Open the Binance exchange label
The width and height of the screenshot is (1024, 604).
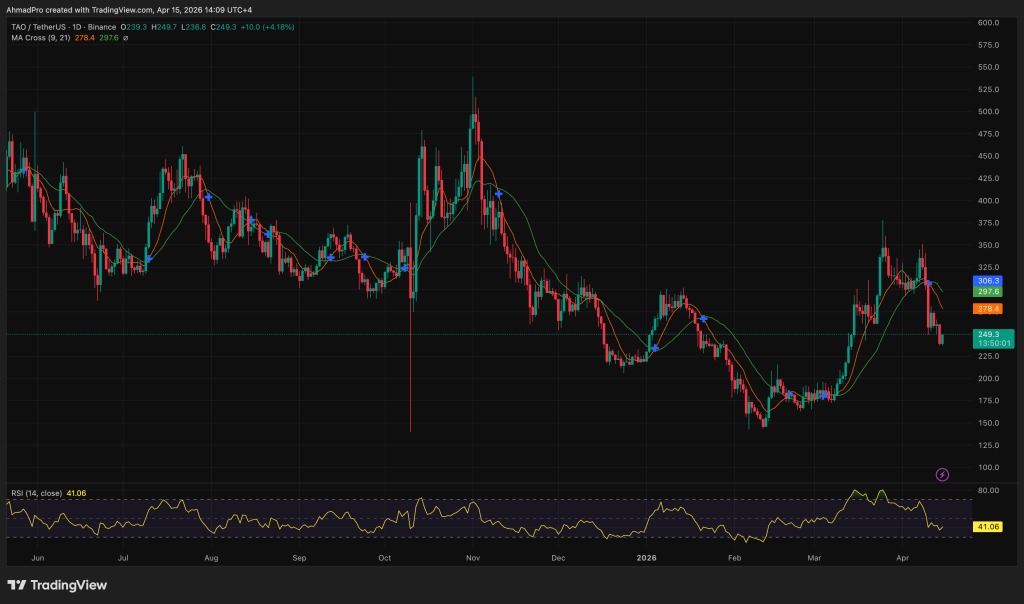click(x=102, y=27)
